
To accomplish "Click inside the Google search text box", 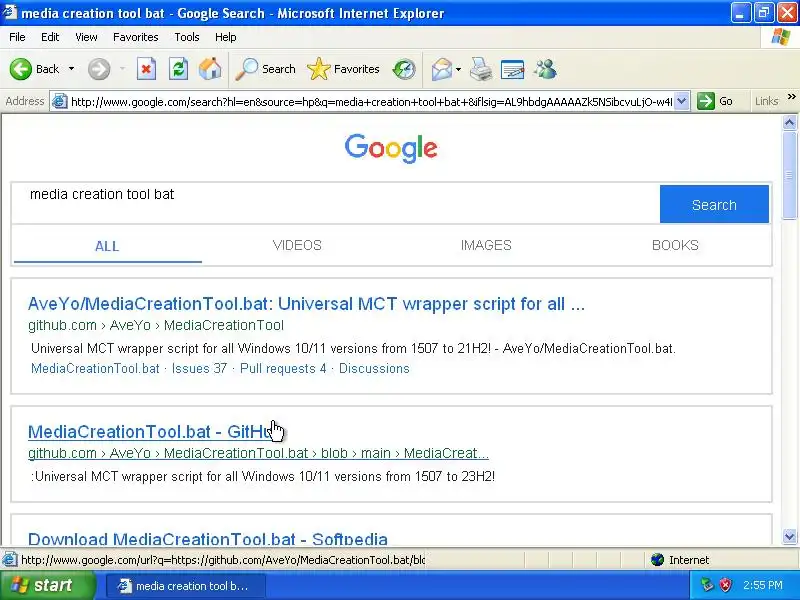I will coord(335,204).
